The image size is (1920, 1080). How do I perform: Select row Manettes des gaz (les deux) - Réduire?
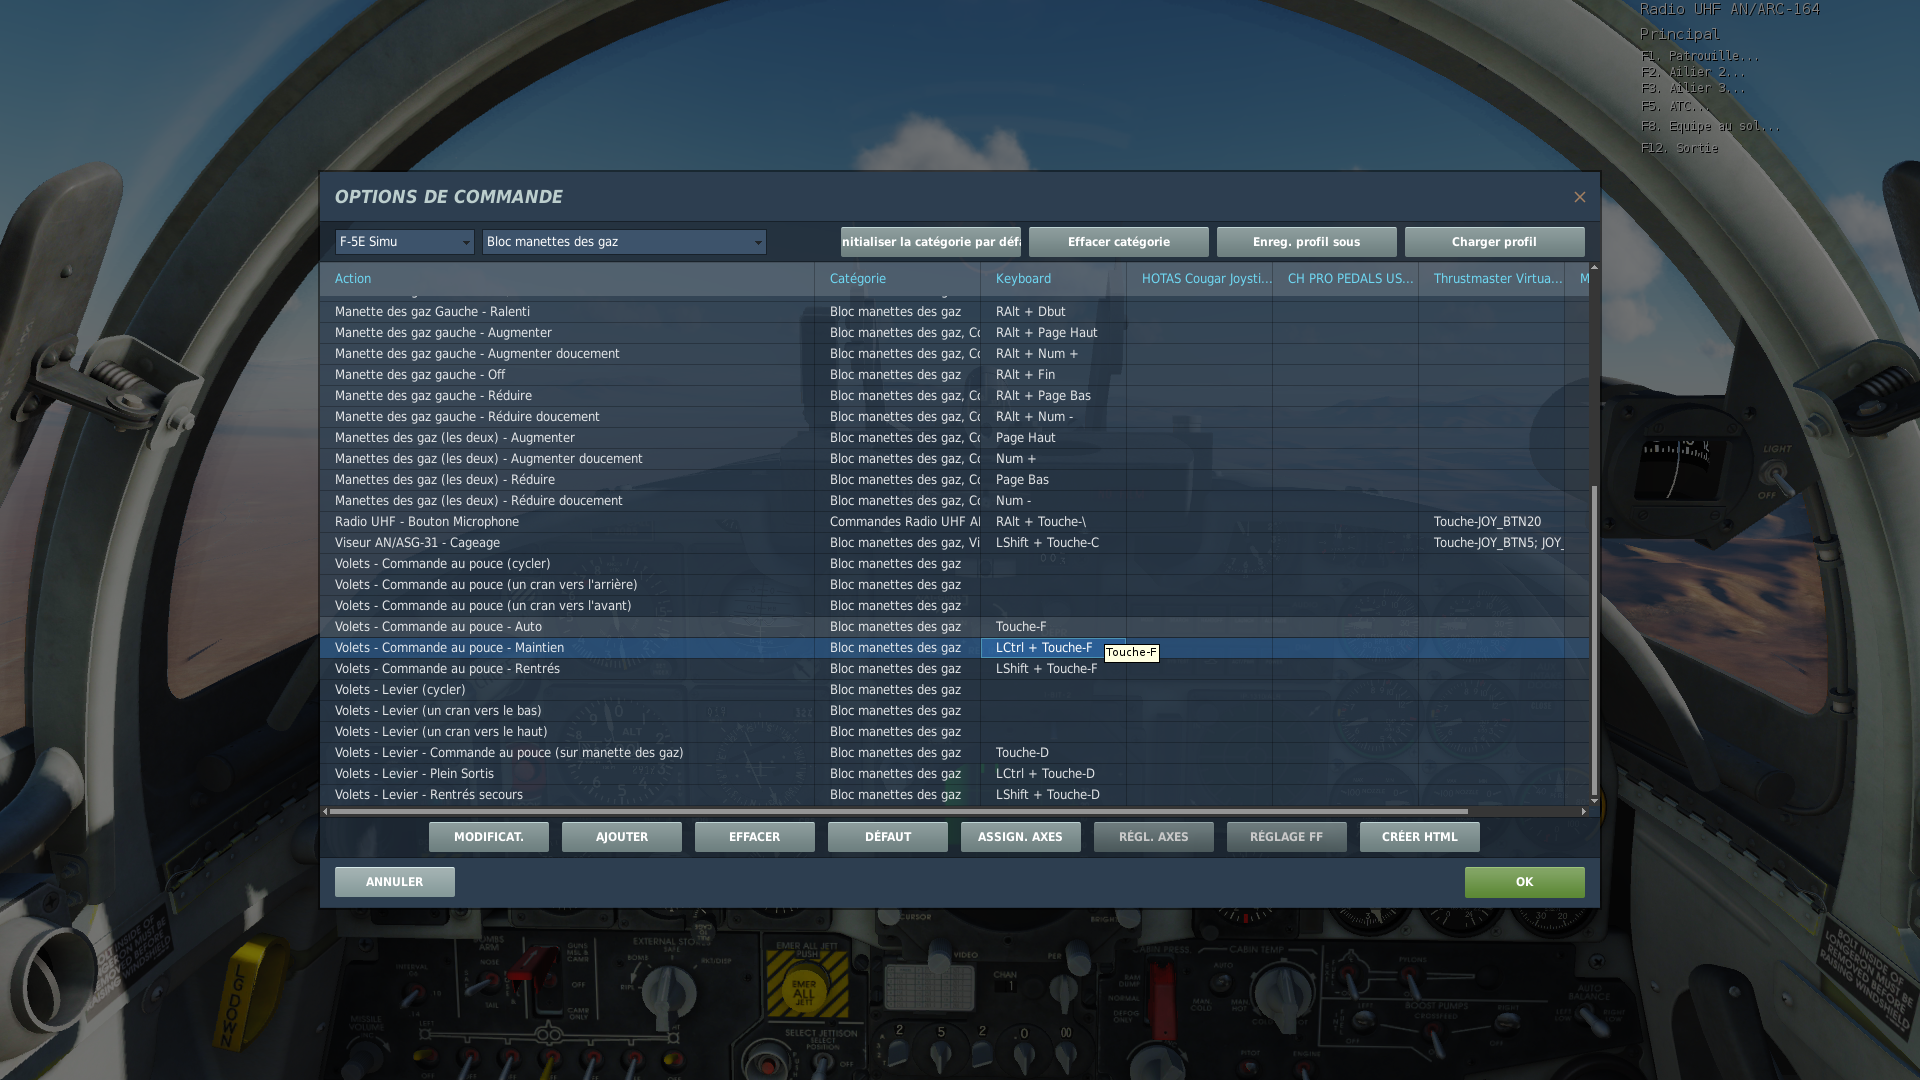pos(954,480)
